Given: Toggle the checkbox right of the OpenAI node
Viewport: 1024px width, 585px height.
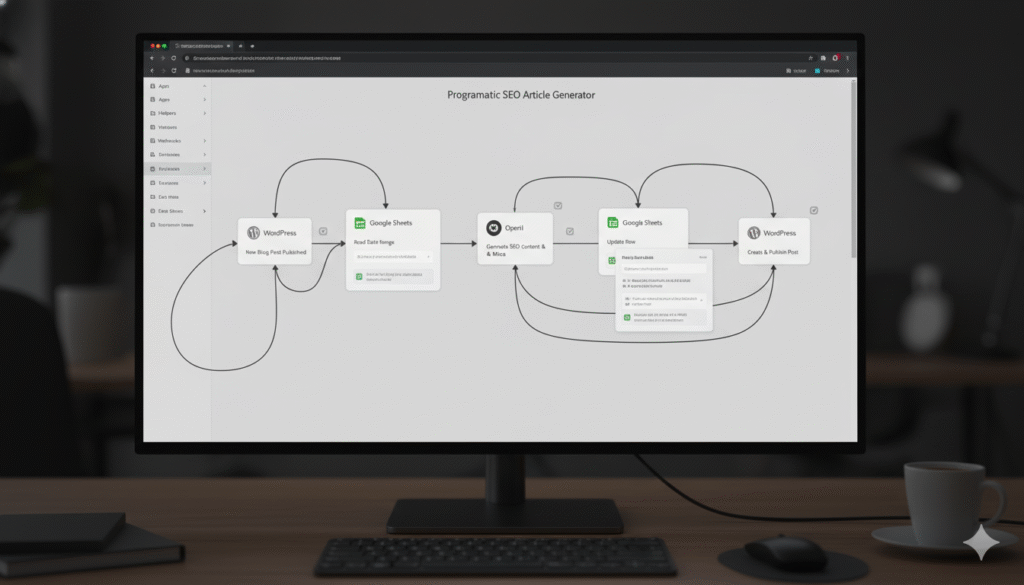Looking at the screenshot, I should click(x=569, y=232).
